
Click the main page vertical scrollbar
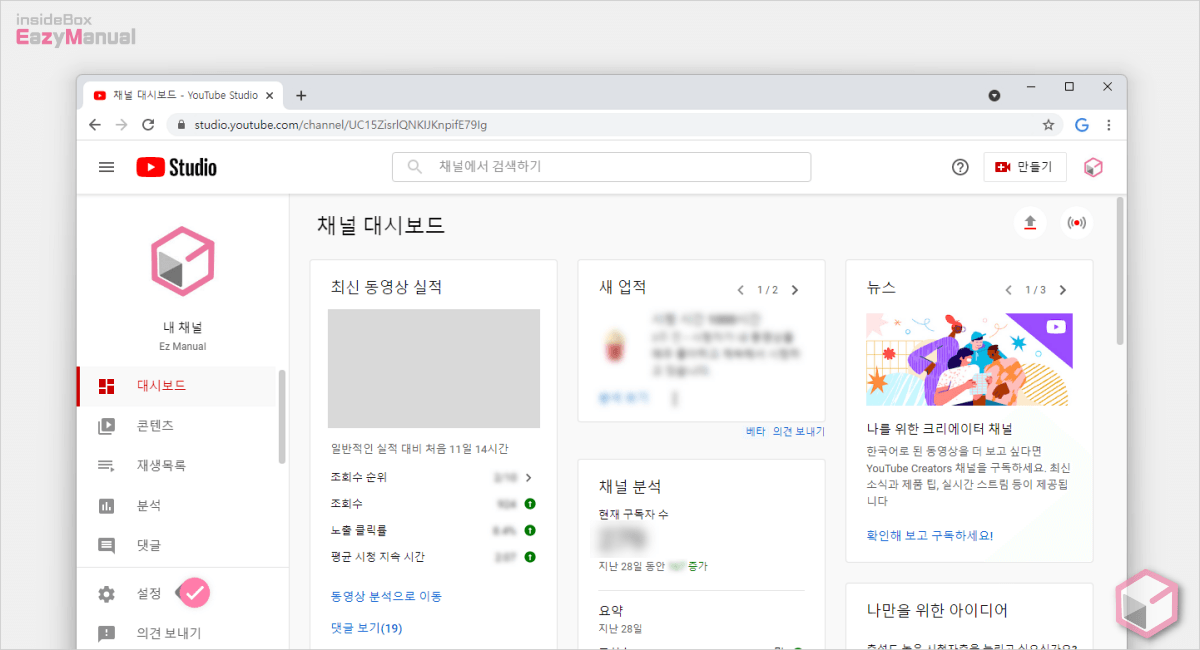(x=1120, y=270)
